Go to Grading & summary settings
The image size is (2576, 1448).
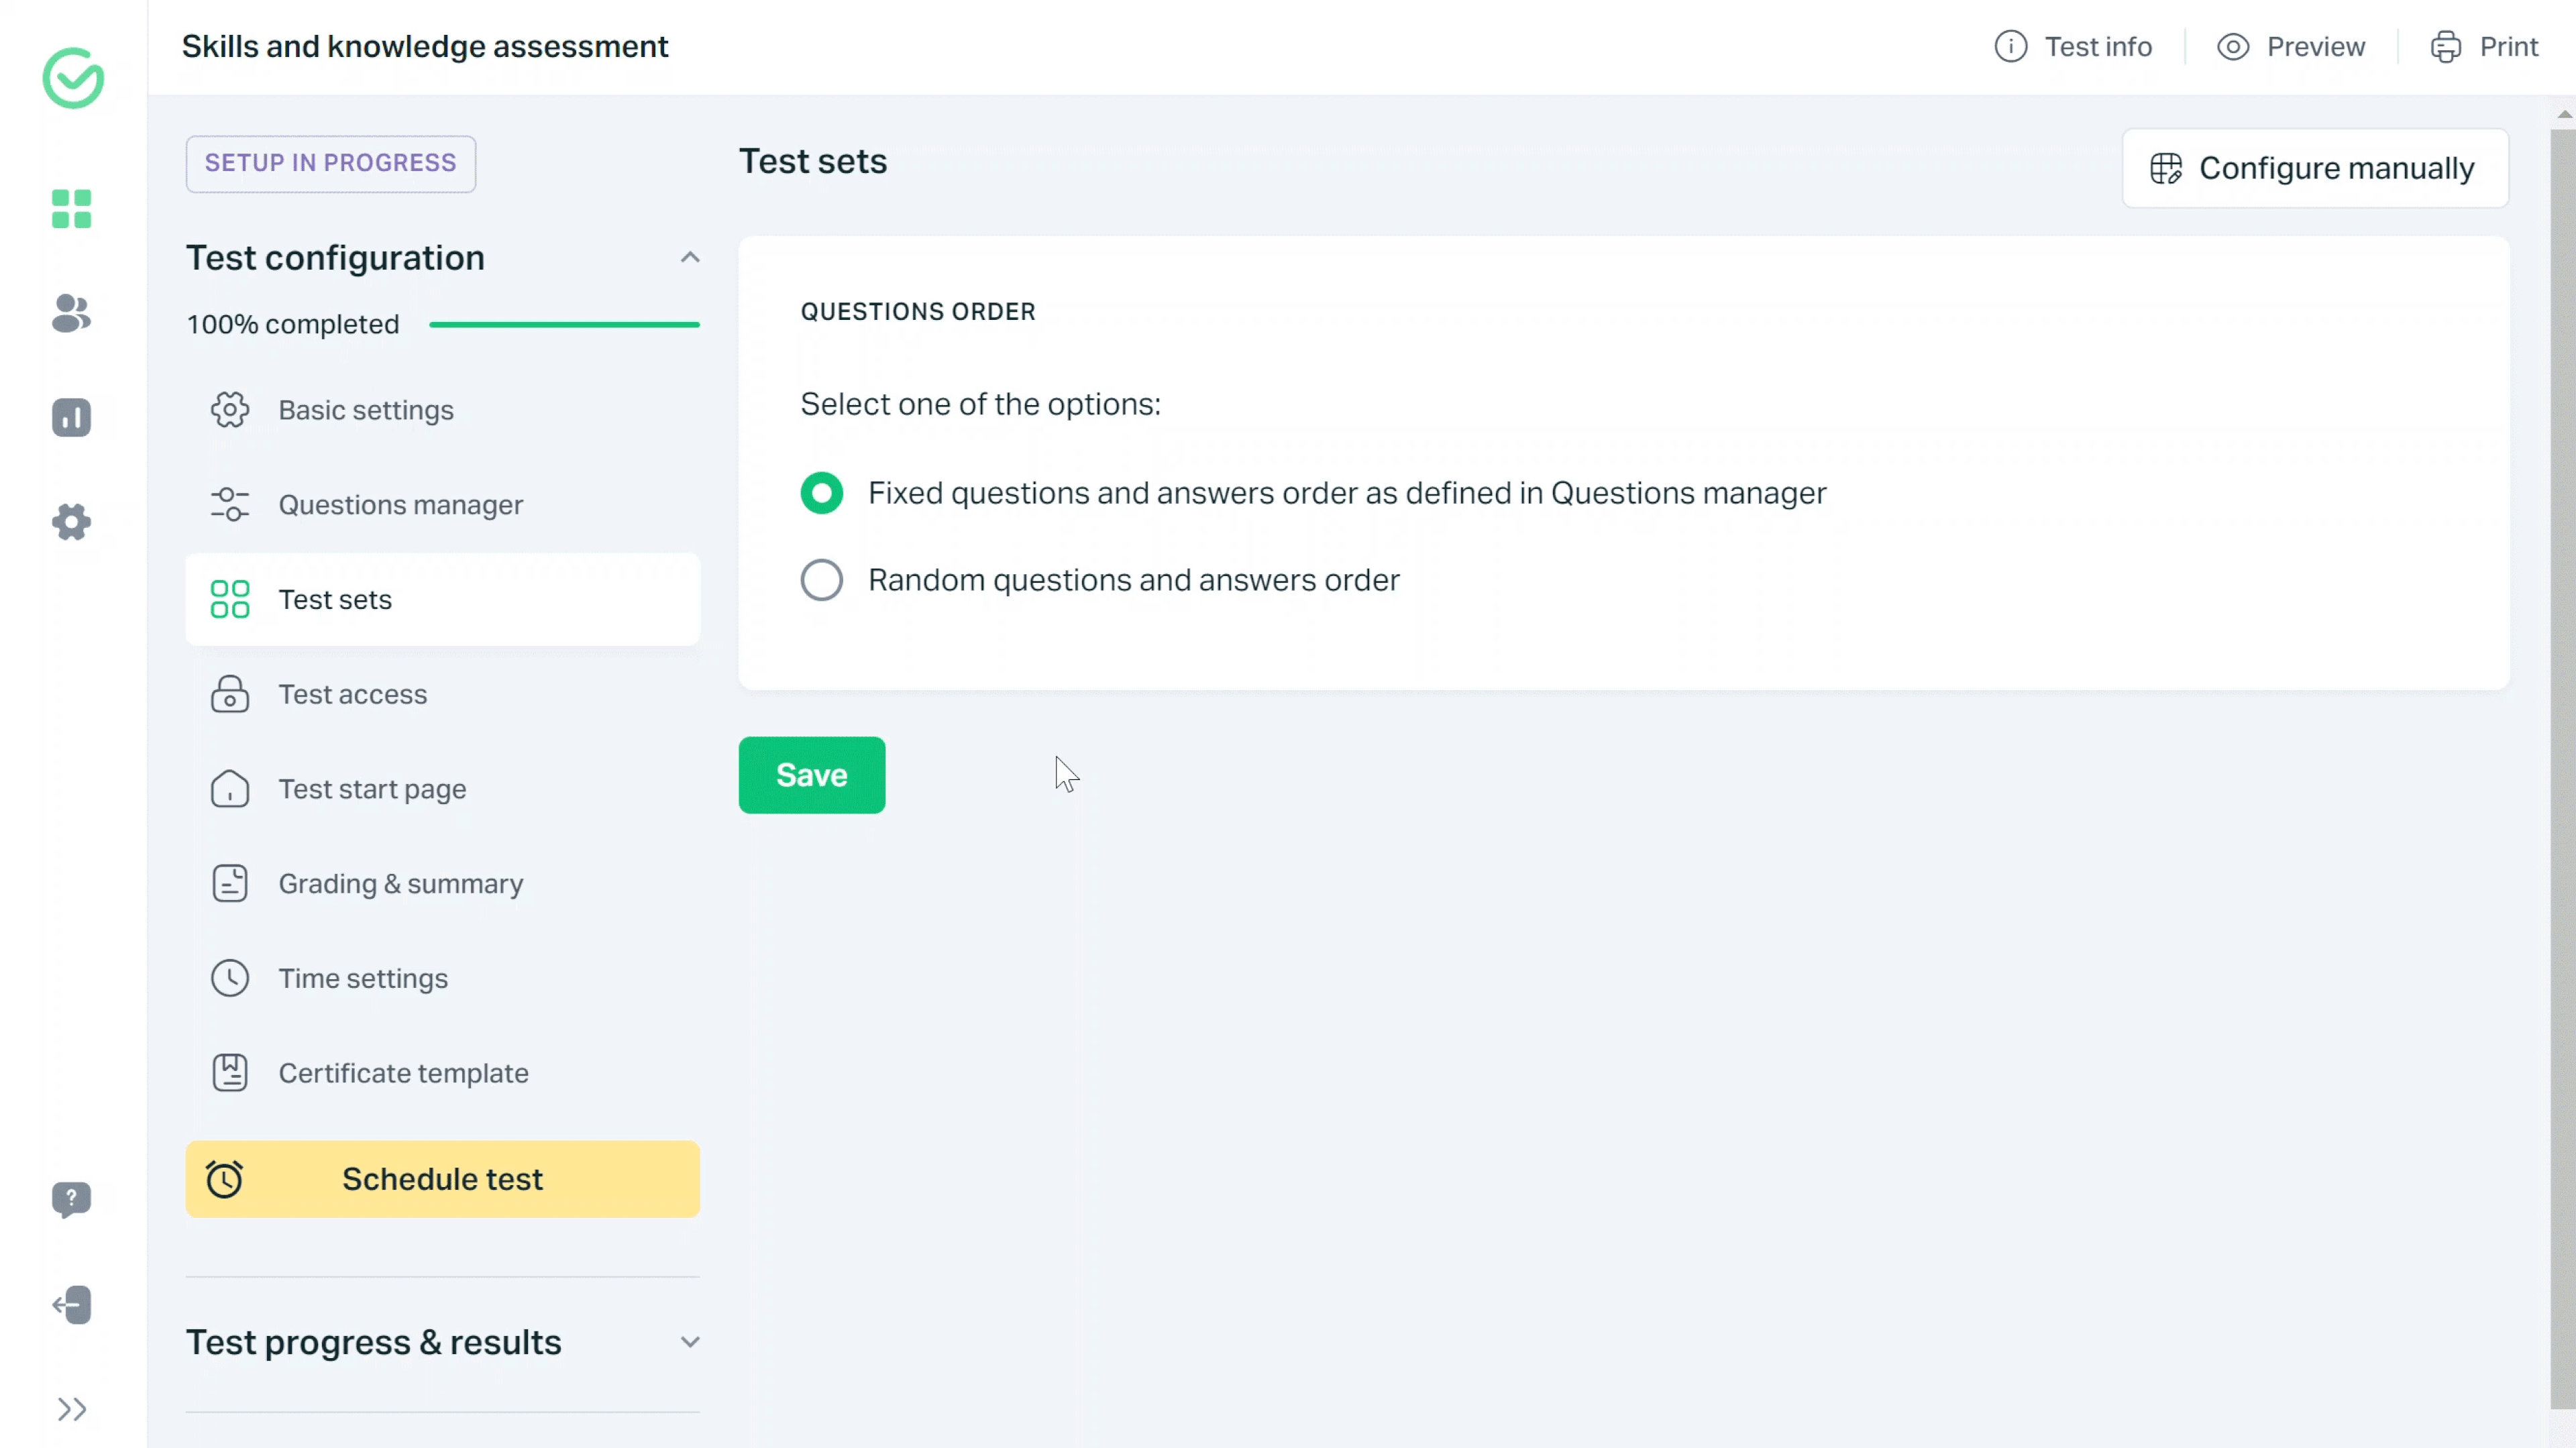pos(400,884)
